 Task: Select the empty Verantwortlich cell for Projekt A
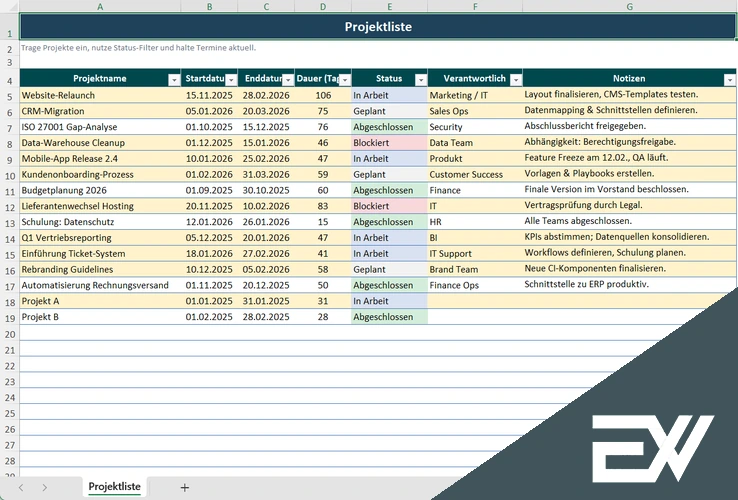(x=474, y=301)
